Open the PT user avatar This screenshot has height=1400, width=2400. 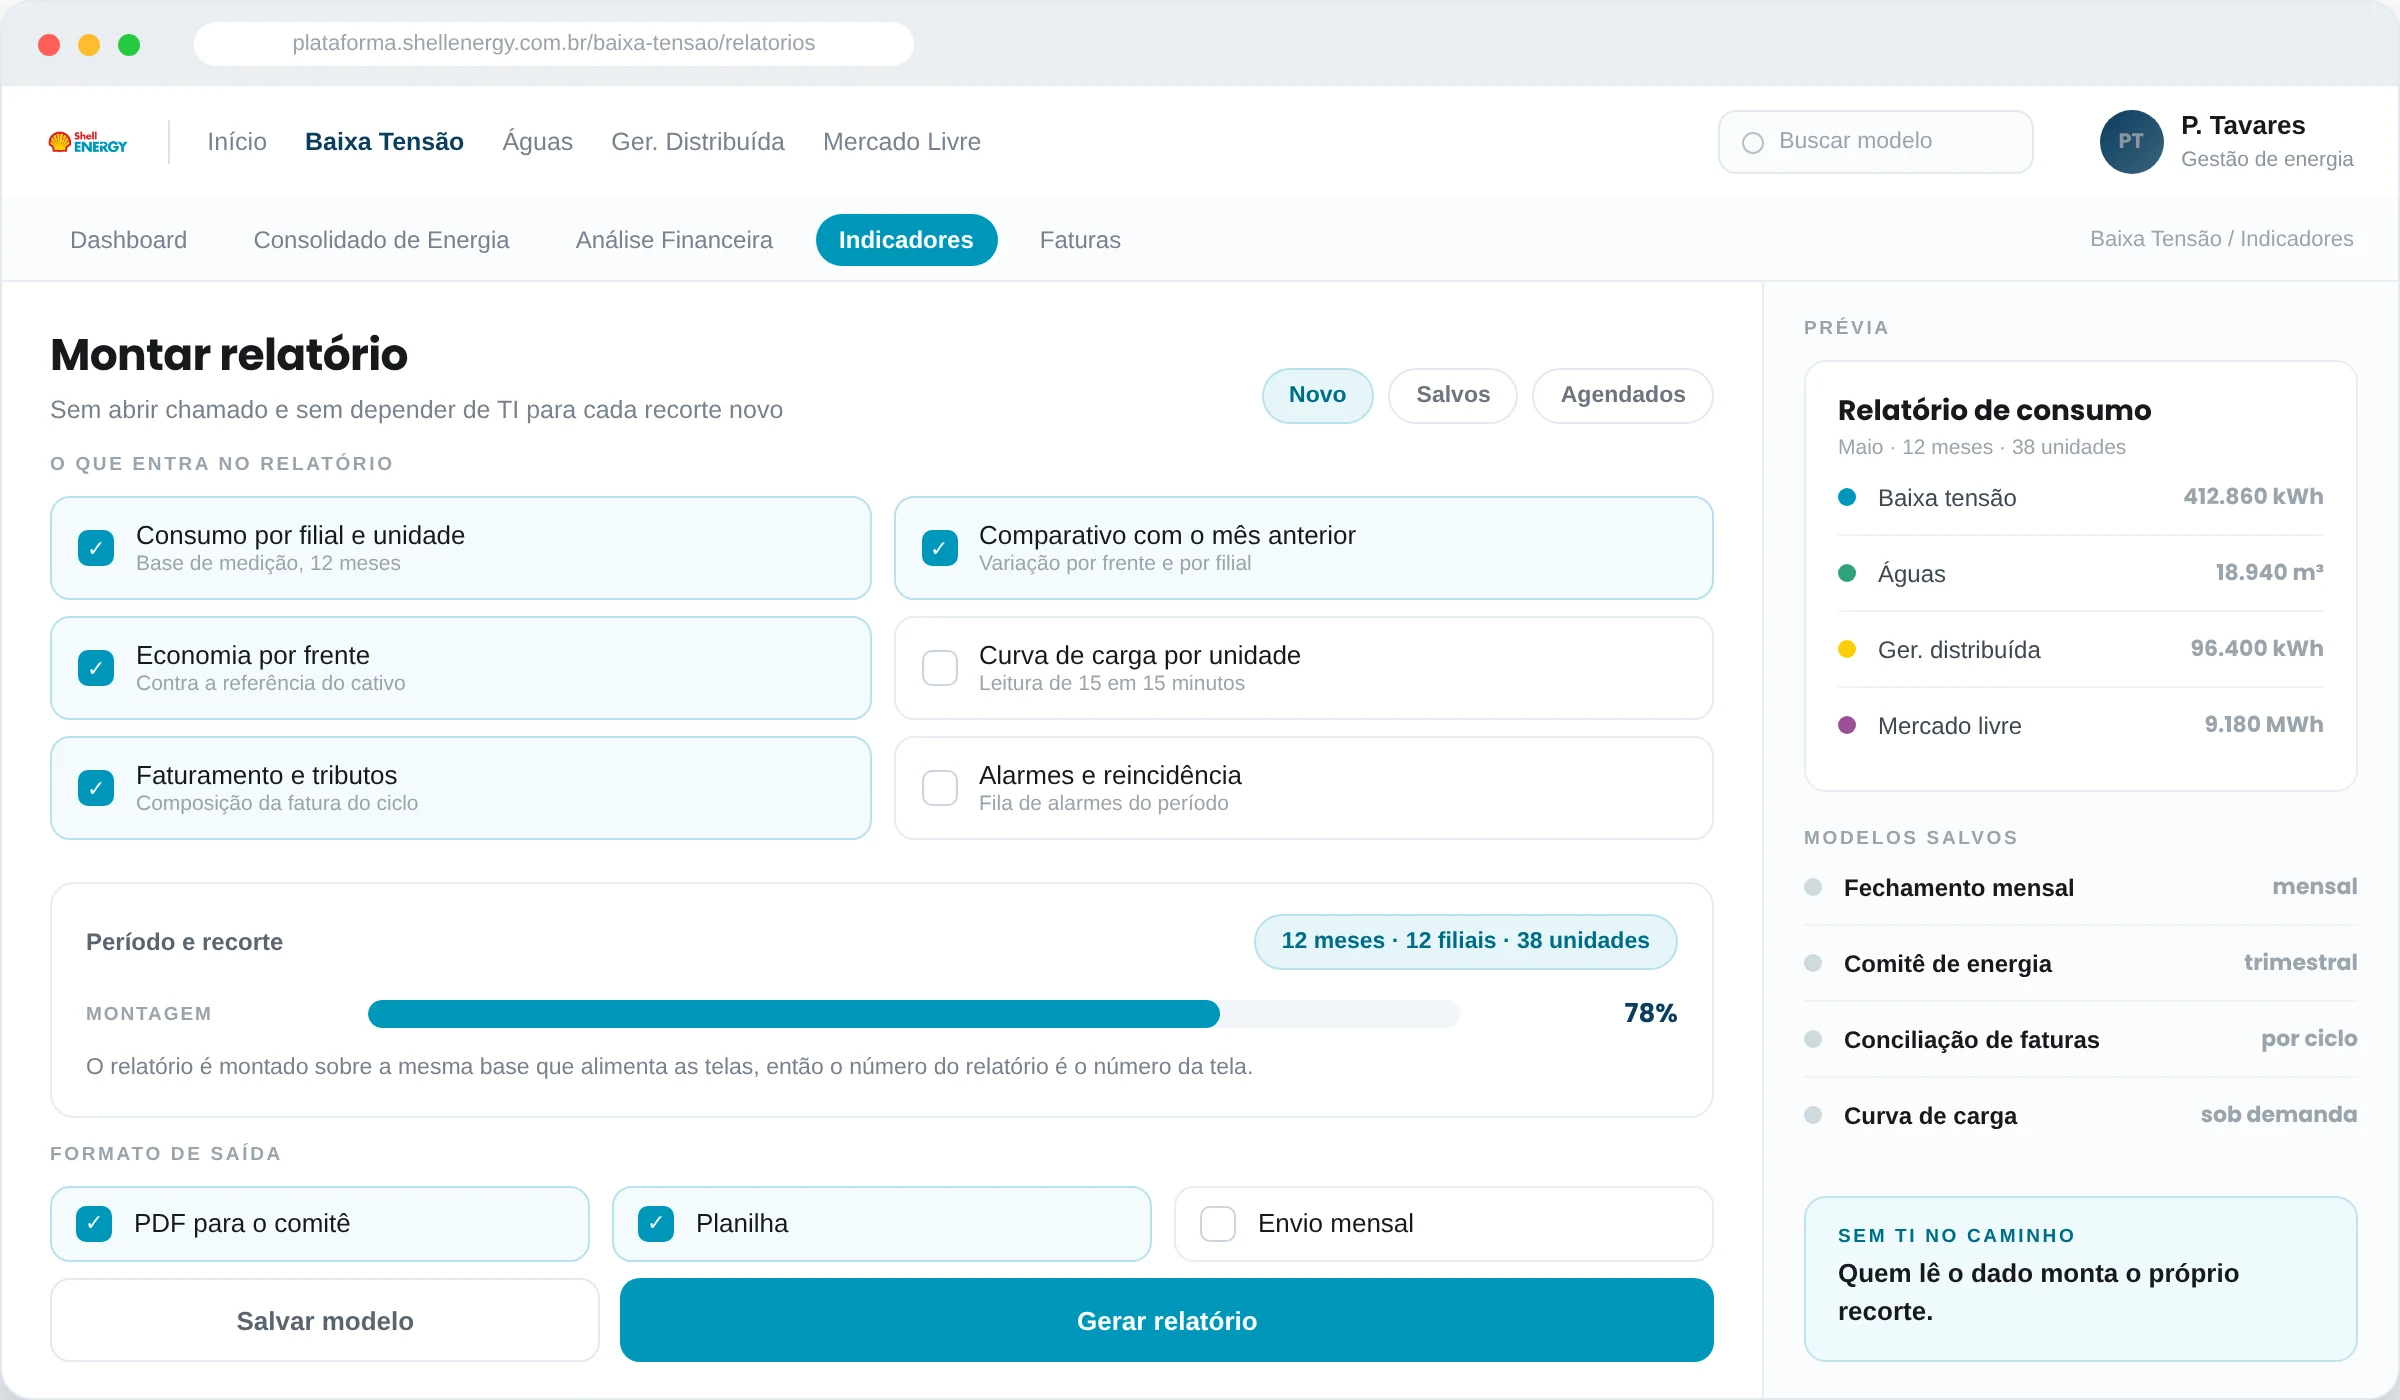[2131, 142]
